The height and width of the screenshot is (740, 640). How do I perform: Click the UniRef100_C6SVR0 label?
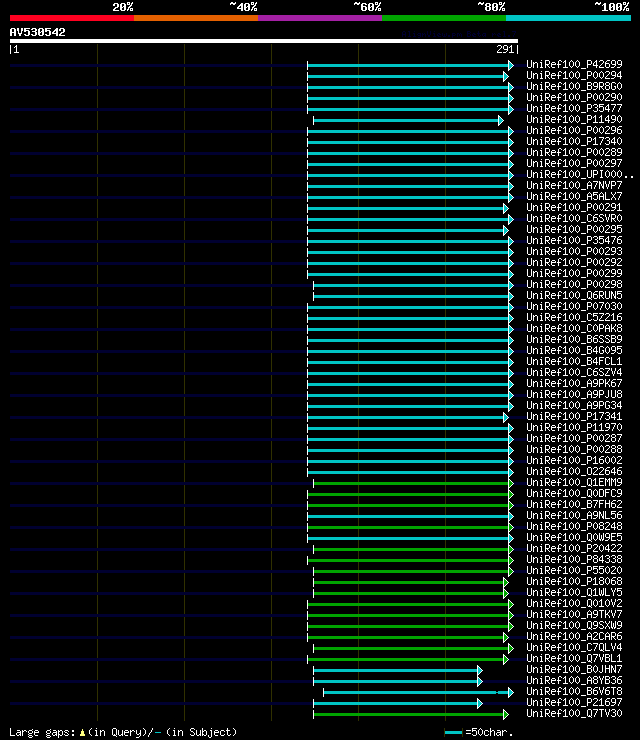(574, 219)
